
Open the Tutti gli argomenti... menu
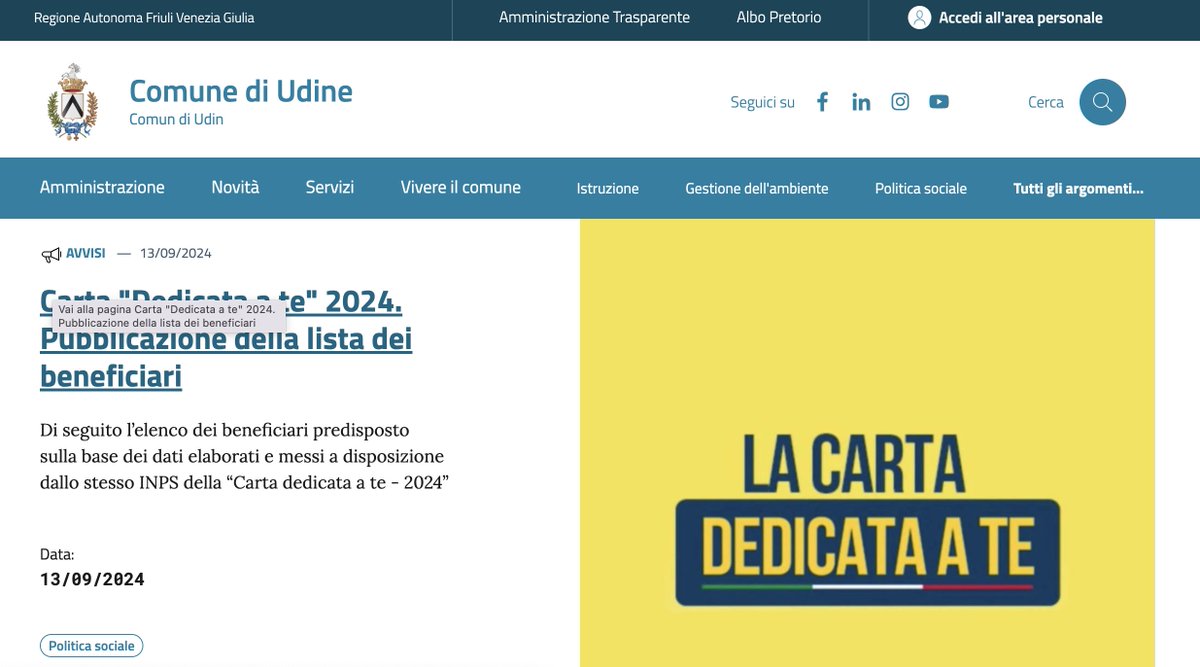[1078, 188]
